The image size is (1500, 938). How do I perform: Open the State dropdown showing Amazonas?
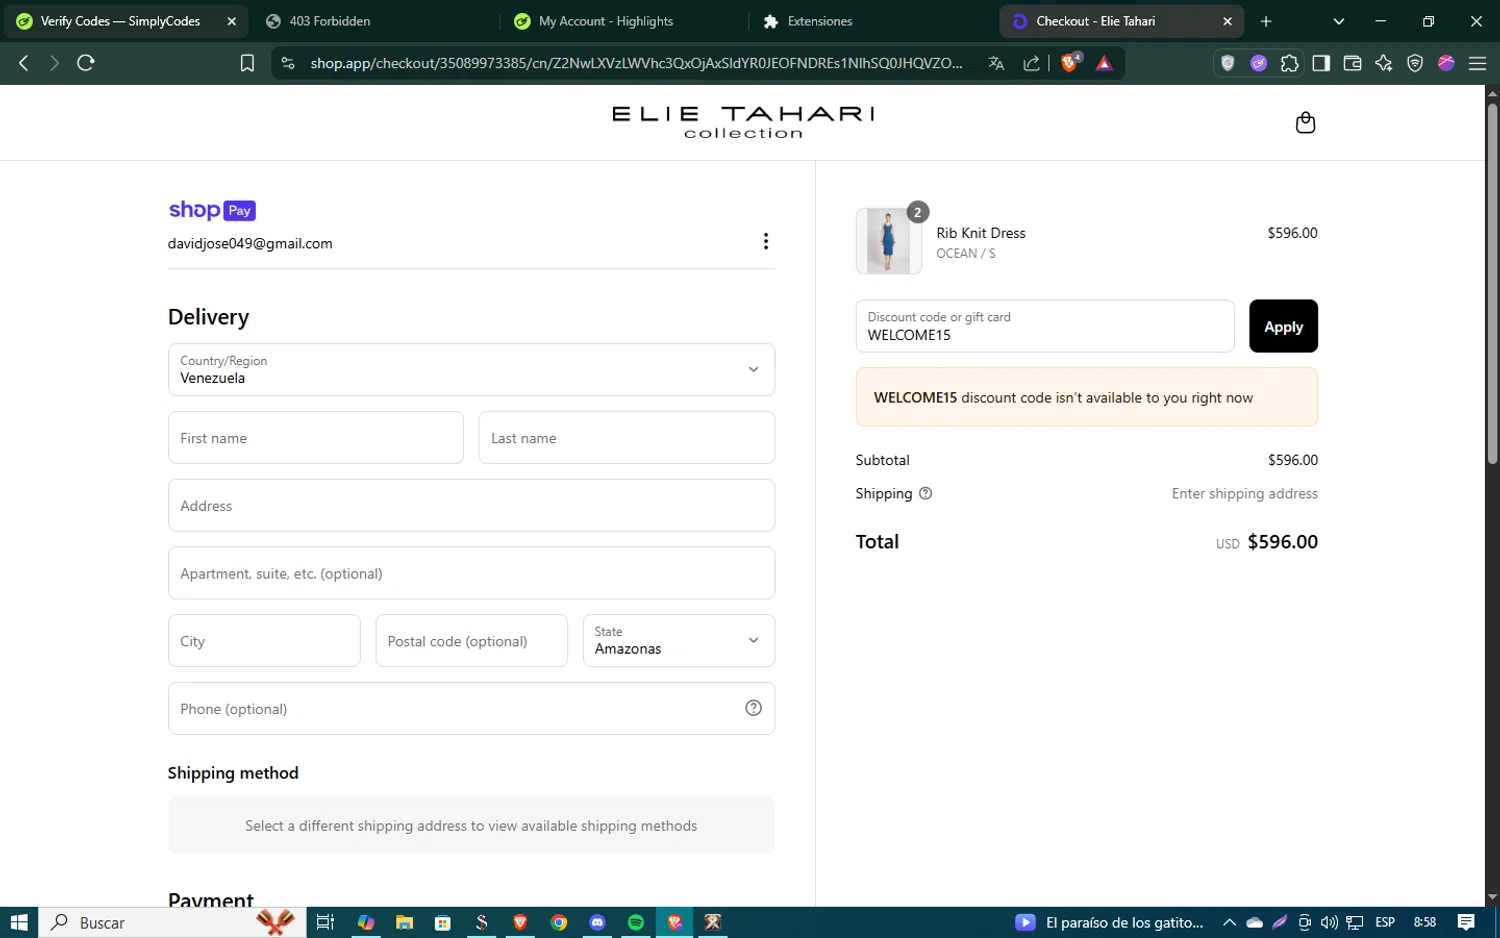tap(679, 640)
